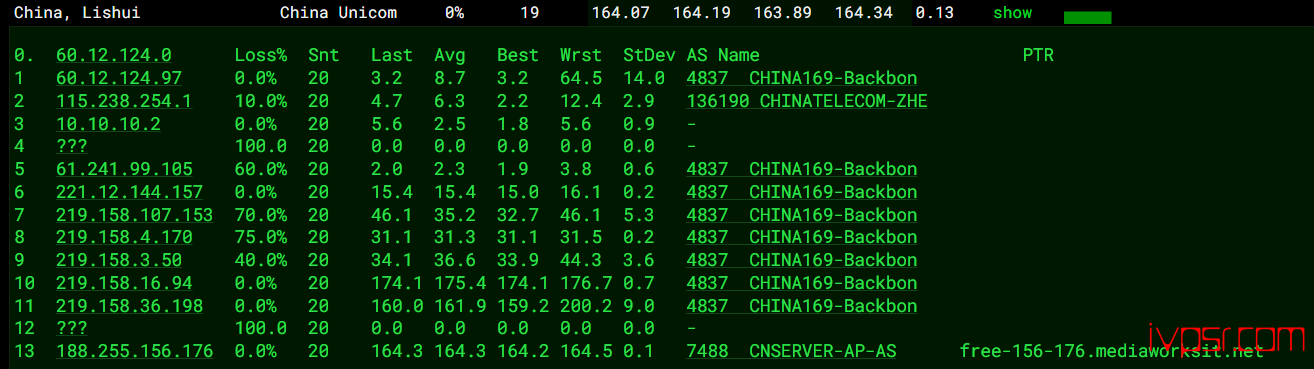Open AS 4837 link in hop 11 row
This screenshot has height=369, width=1314.
tap(802, 306)
